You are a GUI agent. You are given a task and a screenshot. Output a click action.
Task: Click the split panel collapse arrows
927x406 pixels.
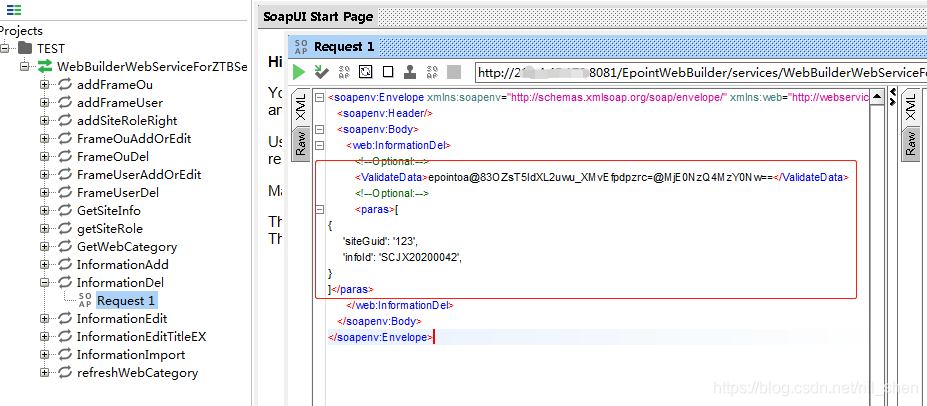click(892, 97)
